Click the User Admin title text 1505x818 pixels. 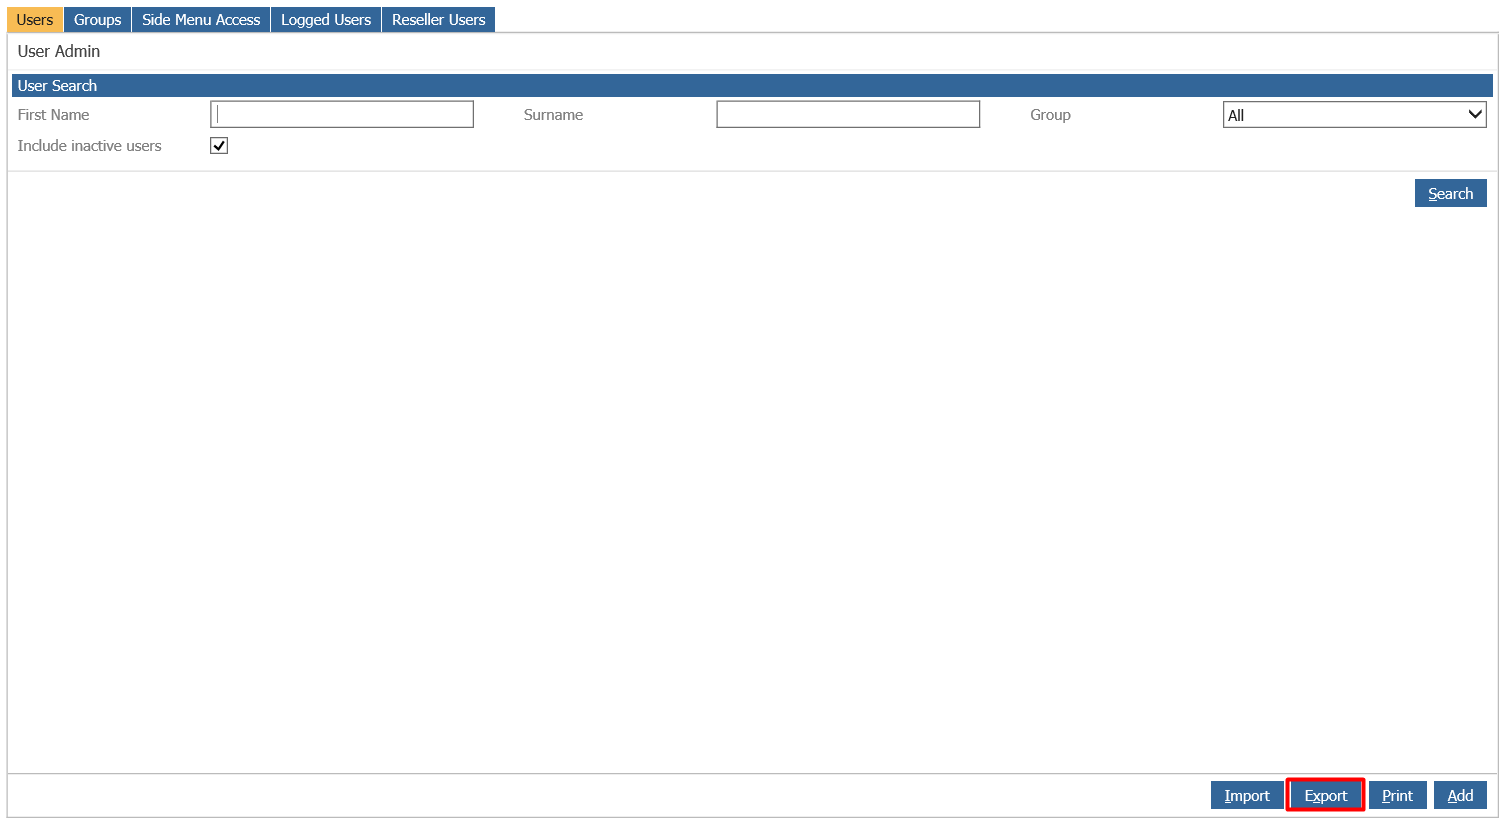59,51
